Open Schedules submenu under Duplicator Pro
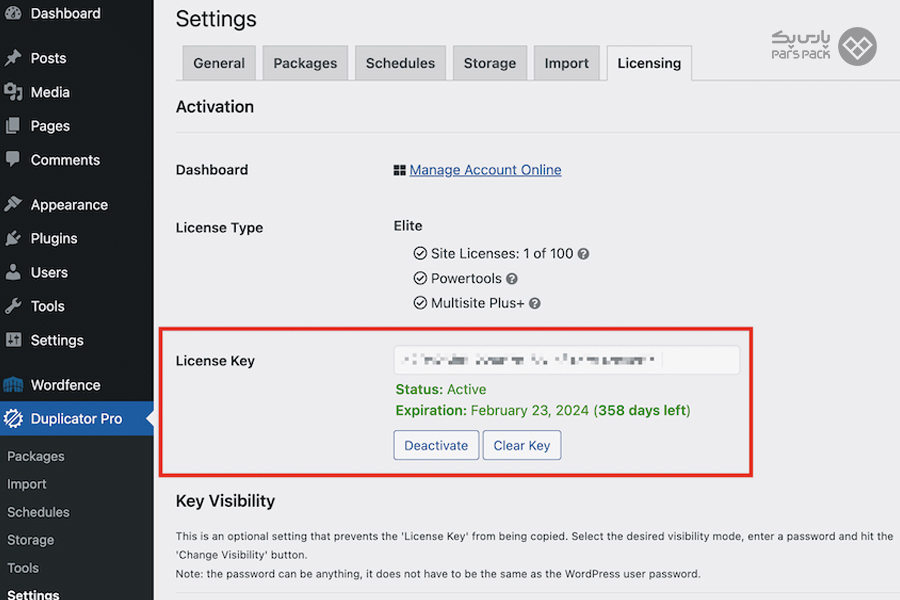The height and width of the screenshot is (600, 900). (x=38, y=512)
